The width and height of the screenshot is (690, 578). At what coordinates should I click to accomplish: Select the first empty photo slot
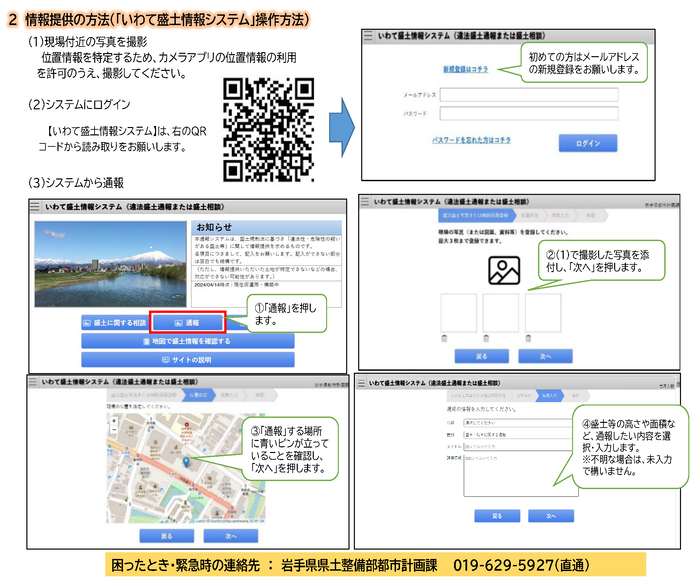[459, 313]
